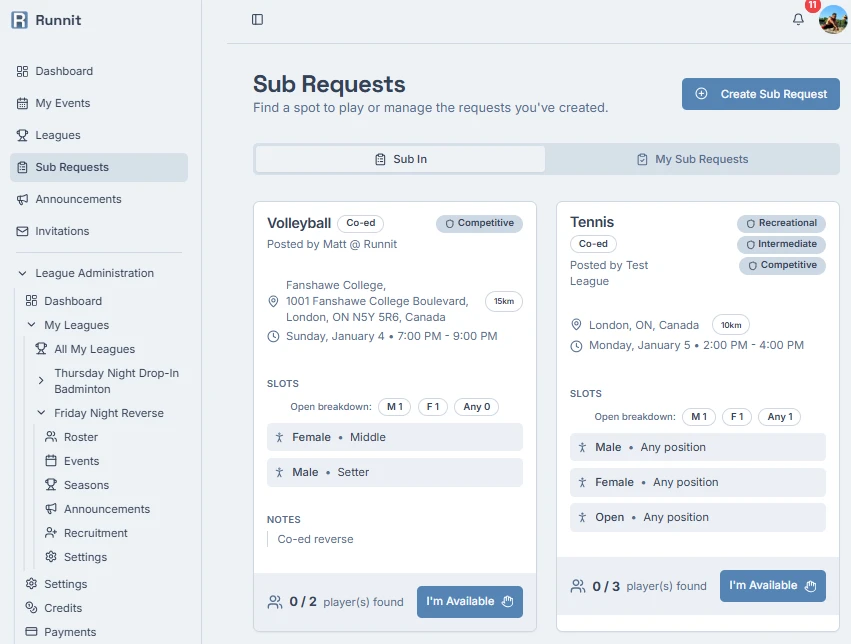Screen dimensions: 851x644
Task: Click Create Sub Request
Action: pyautogui.click(x=760, y=93)
